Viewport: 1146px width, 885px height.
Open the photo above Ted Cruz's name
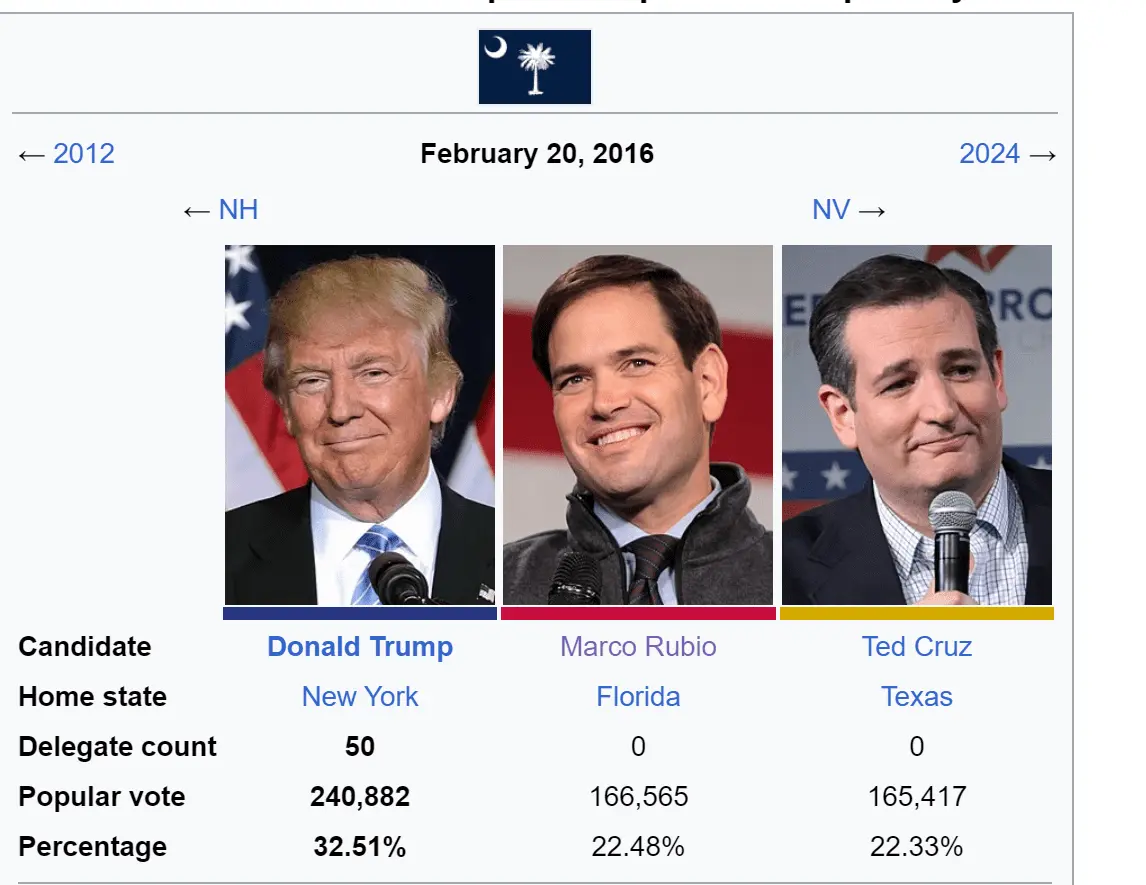[x=917, y=425]
